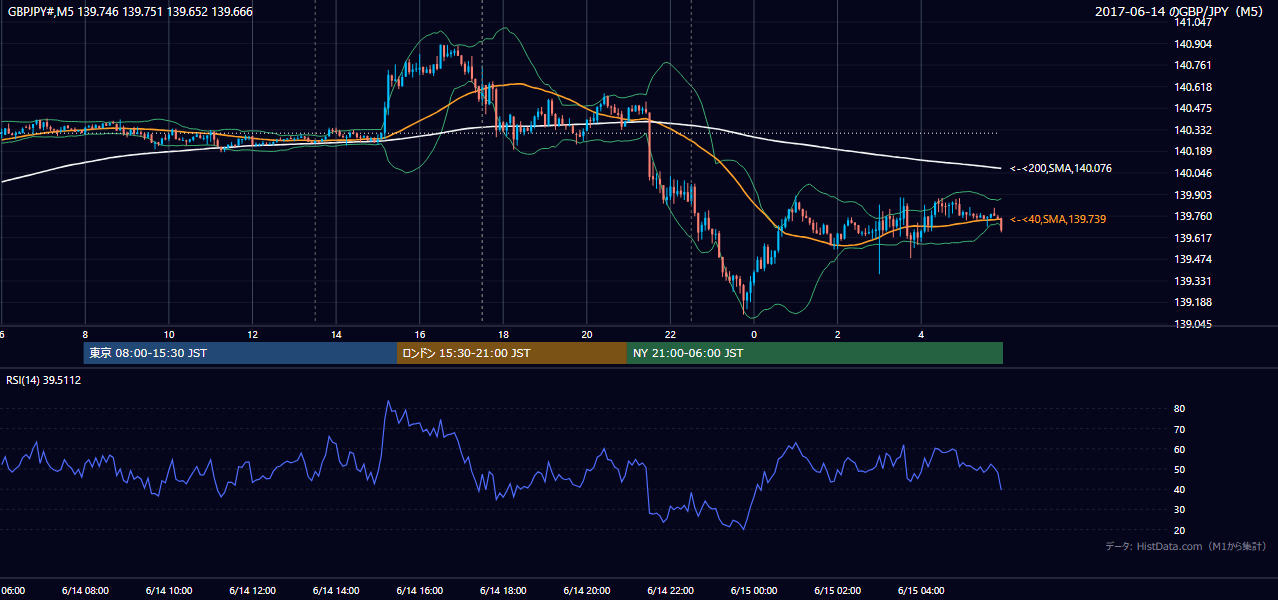Click hour label 8 under price chart
Screen dimensions: 1278x600
point(85,335)
